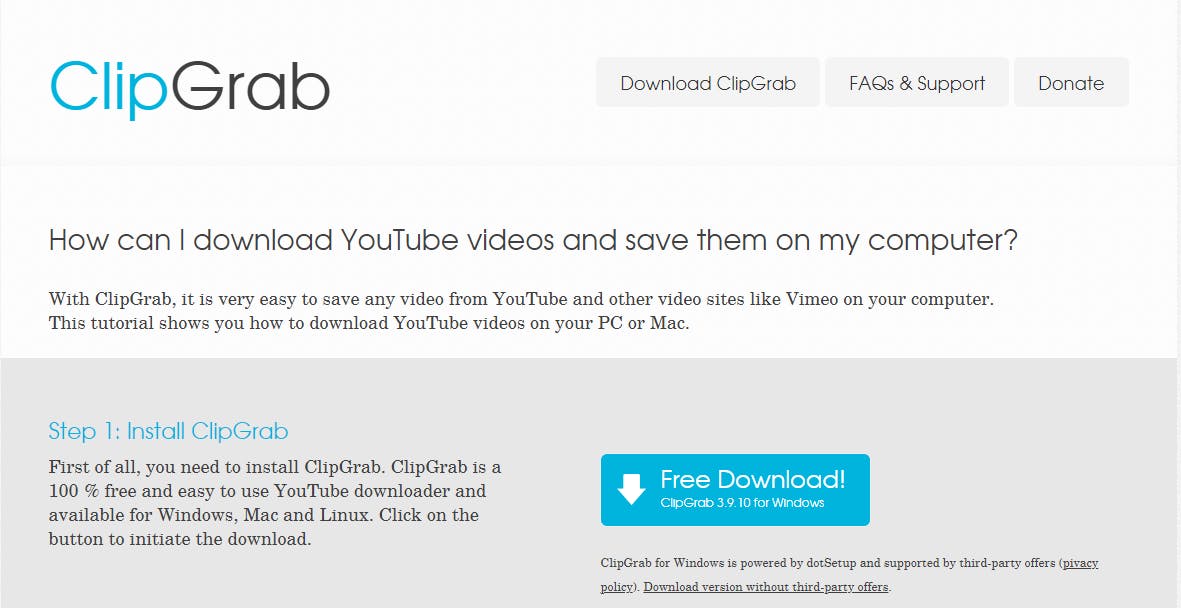Click the blue "Clip" part of logo
Screen dimensions: 1181x608
pos(108,87)
